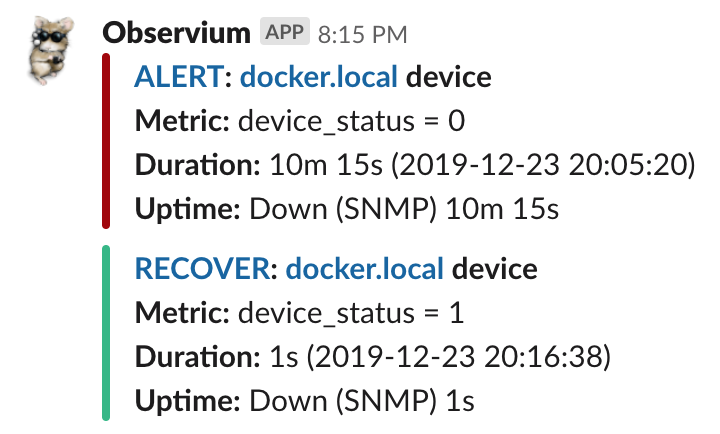Click the 2019-12-23 20:16:38 recover date
This screenshot has width=720, height=434.
(x=459, y=357)
